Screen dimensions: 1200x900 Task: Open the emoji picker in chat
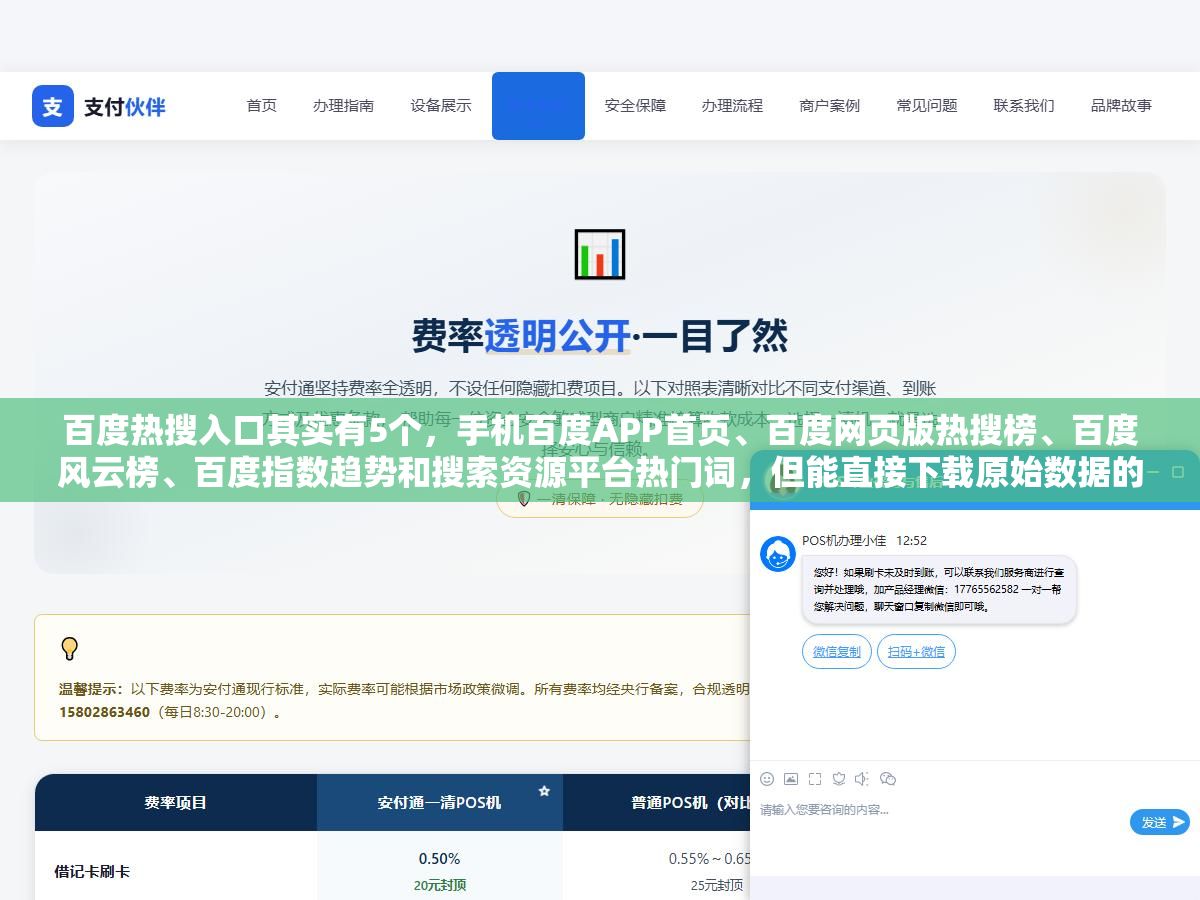[x=767, y=778]
